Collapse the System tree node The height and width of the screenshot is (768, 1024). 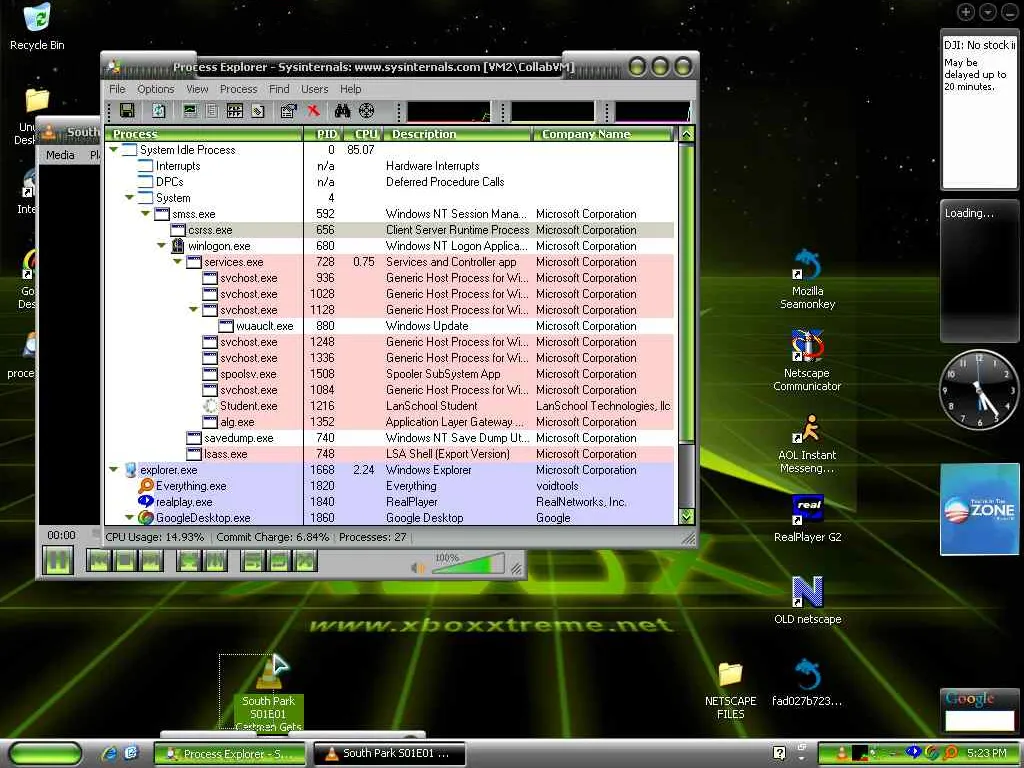129,197
